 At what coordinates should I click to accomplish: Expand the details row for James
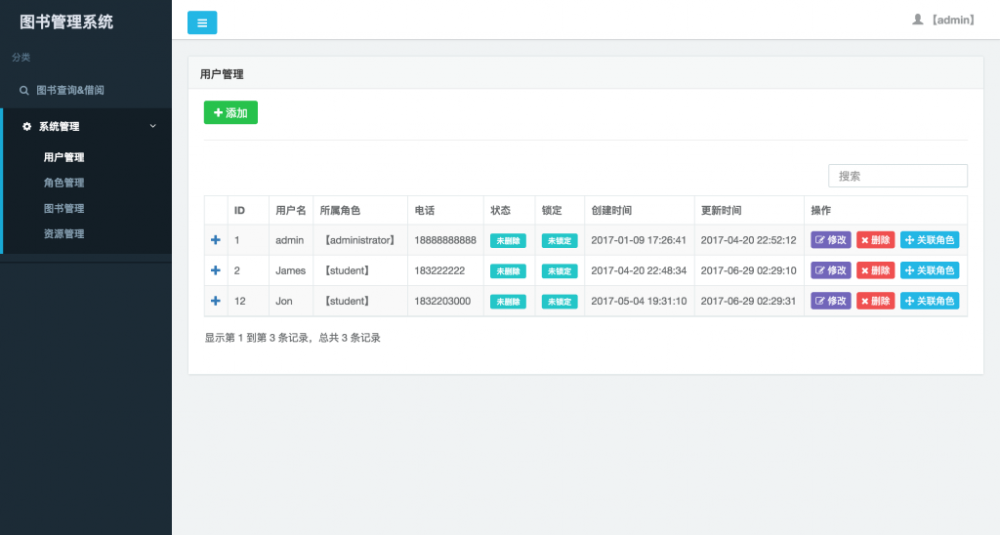coord(216,270)
